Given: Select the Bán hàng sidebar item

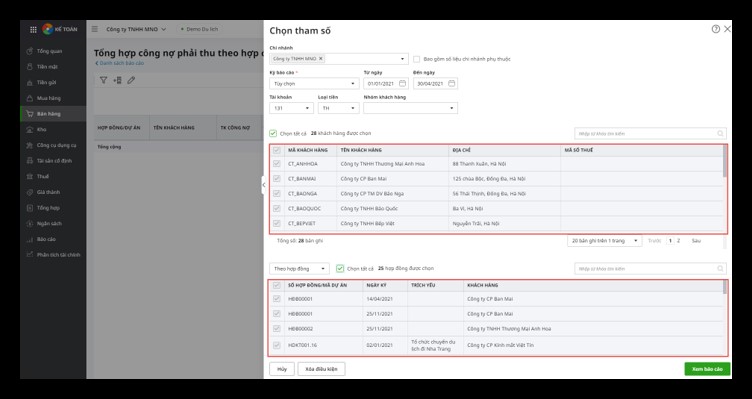Looking at the screenshot, I should (x=53, y=114).
